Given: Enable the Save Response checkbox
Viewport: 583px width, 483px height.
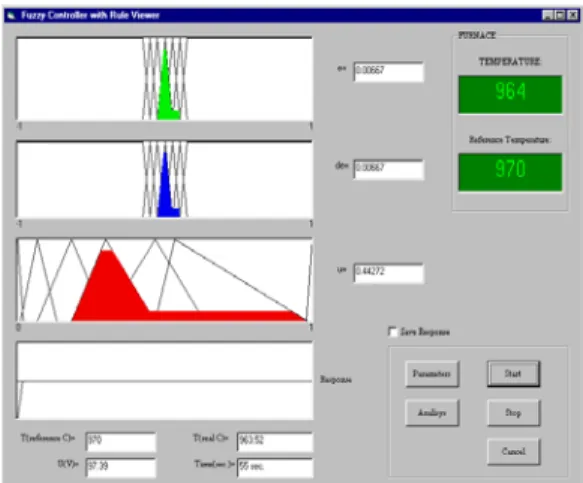Looking at the screenshot, I should pyautogui.click(x=392, y=331).
